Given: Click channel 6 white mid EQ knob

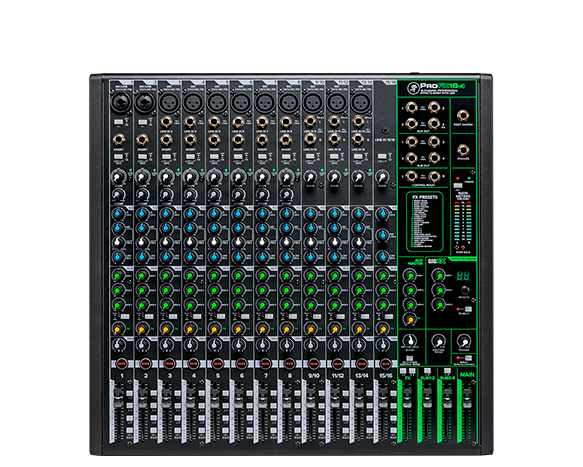Looking at the screenshot, I should (x=238, y=242).
